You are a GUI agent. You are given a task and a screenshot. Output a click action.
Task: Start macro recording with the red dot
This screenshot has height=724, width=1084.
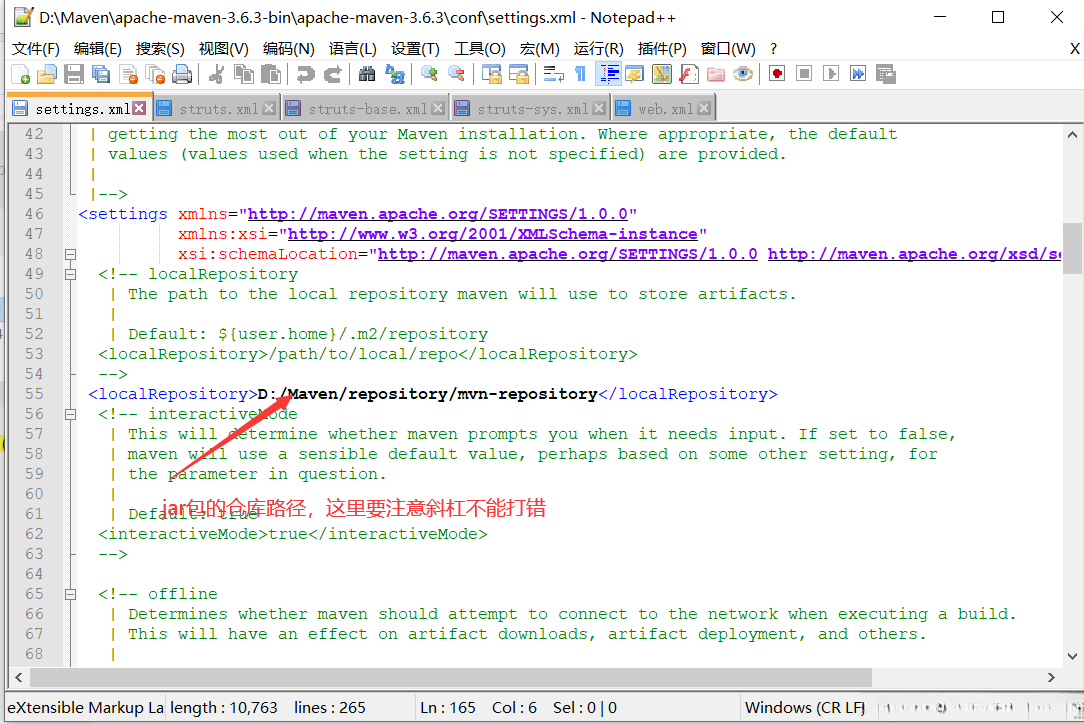coord(777,74)
